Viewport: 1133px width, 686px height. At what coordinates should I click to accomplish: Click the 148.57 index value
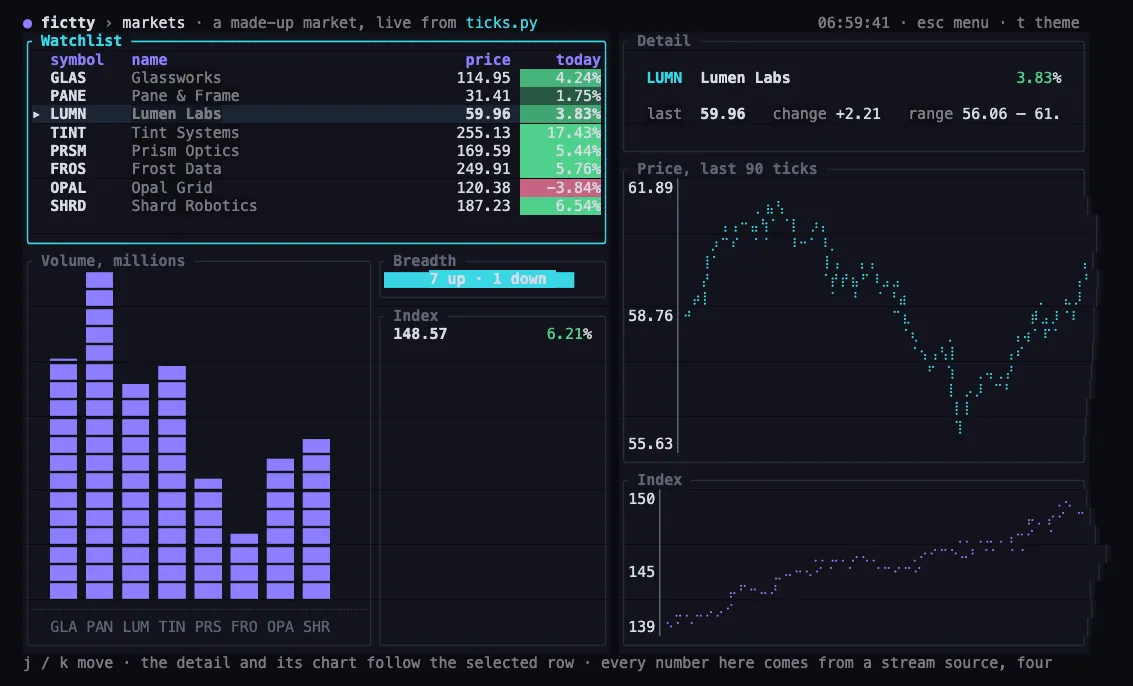(420, 333)
